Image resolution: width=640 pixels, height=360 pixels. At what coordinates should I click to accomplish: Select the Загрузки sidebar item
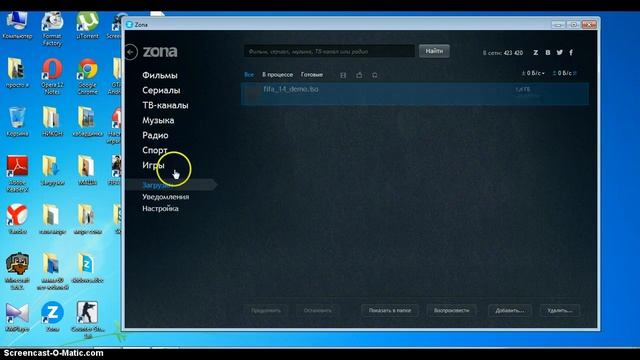point(170,185)
